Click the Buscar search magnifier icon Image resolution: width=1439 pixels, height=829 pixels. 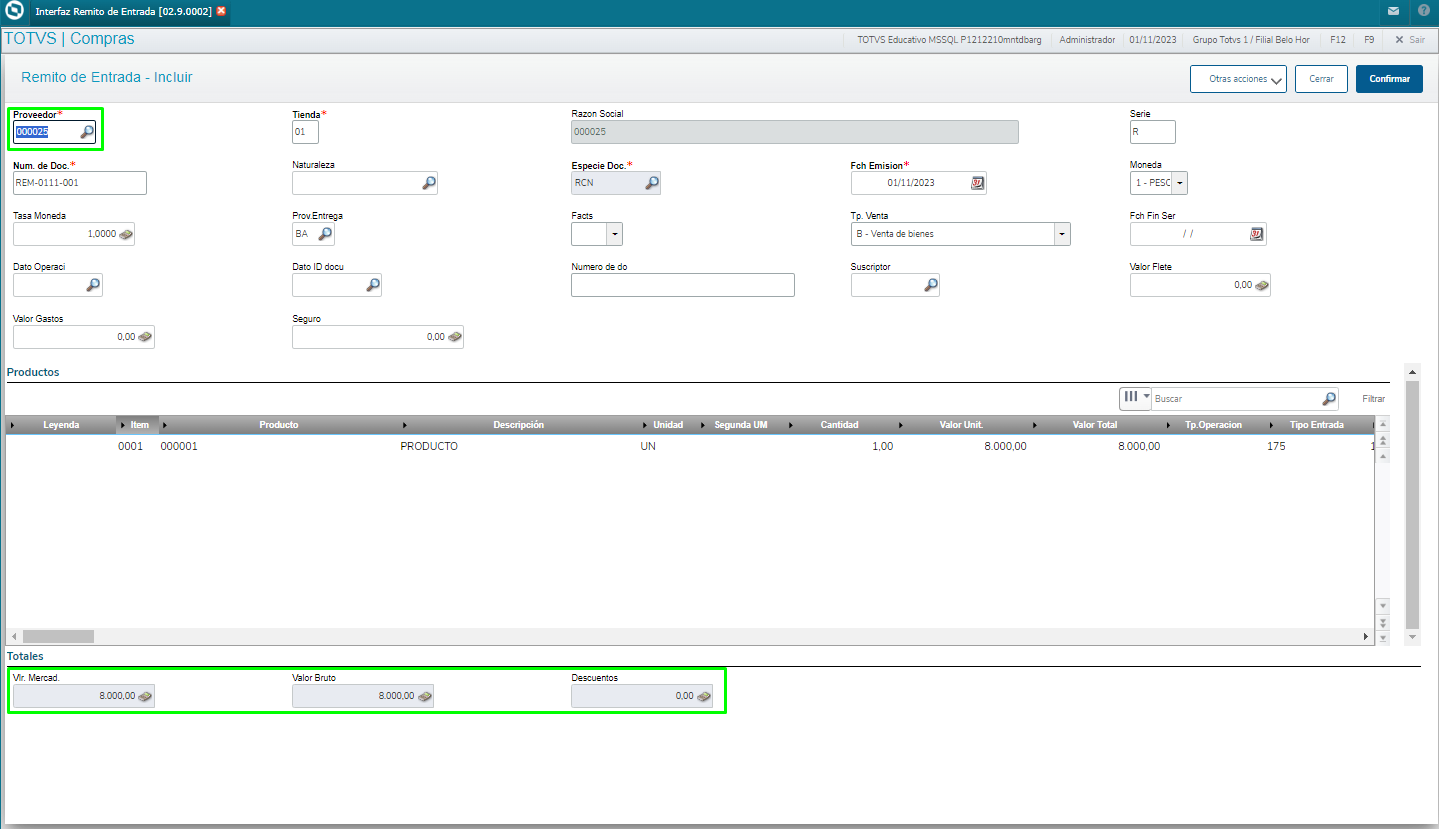click(1328, 399)
